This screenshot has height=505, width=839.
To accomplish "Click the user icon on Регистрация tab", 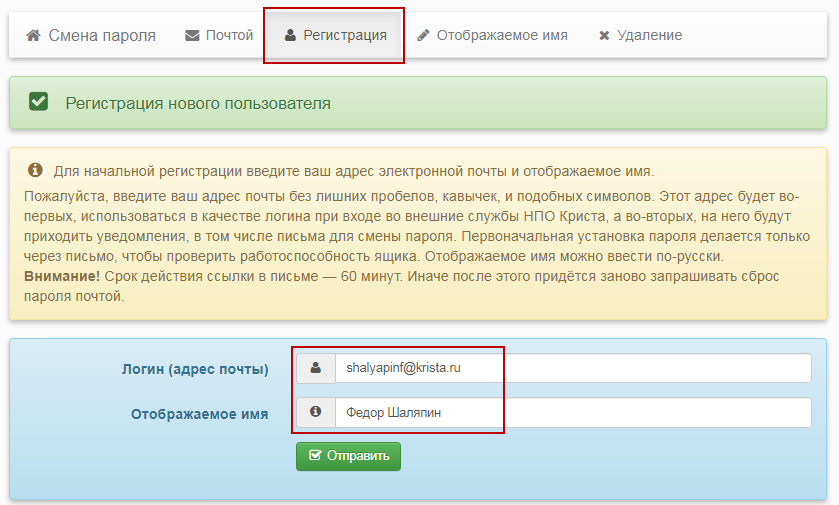I will (290, 35).
